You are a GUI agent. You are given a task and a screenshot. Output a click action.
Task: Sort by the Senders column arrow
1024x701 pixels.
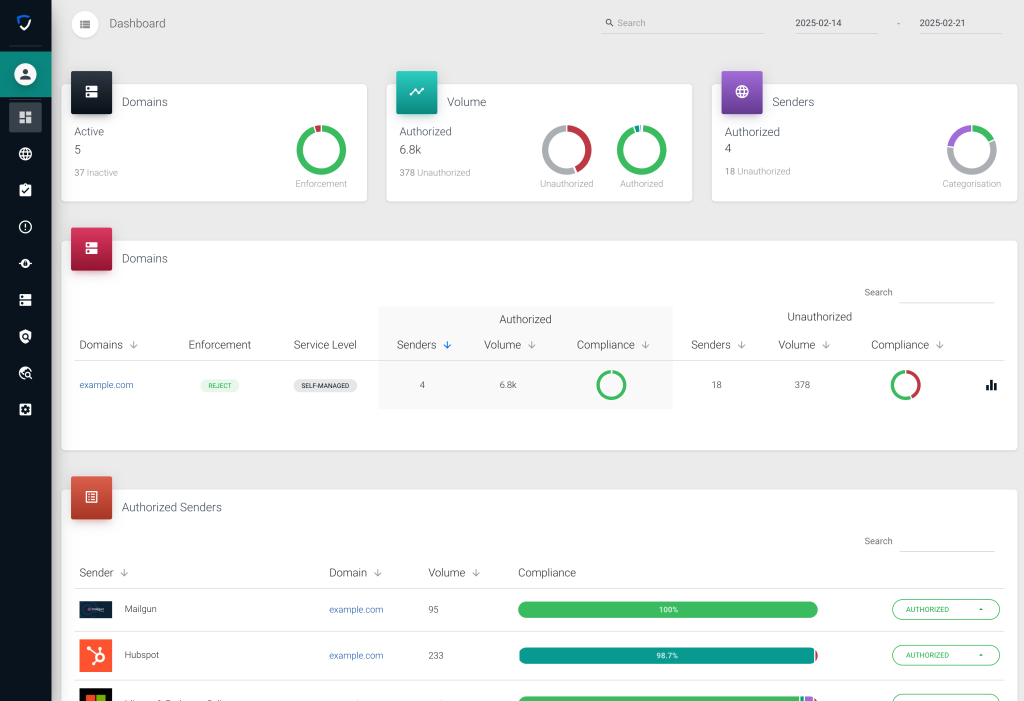[x=447, y=344]
